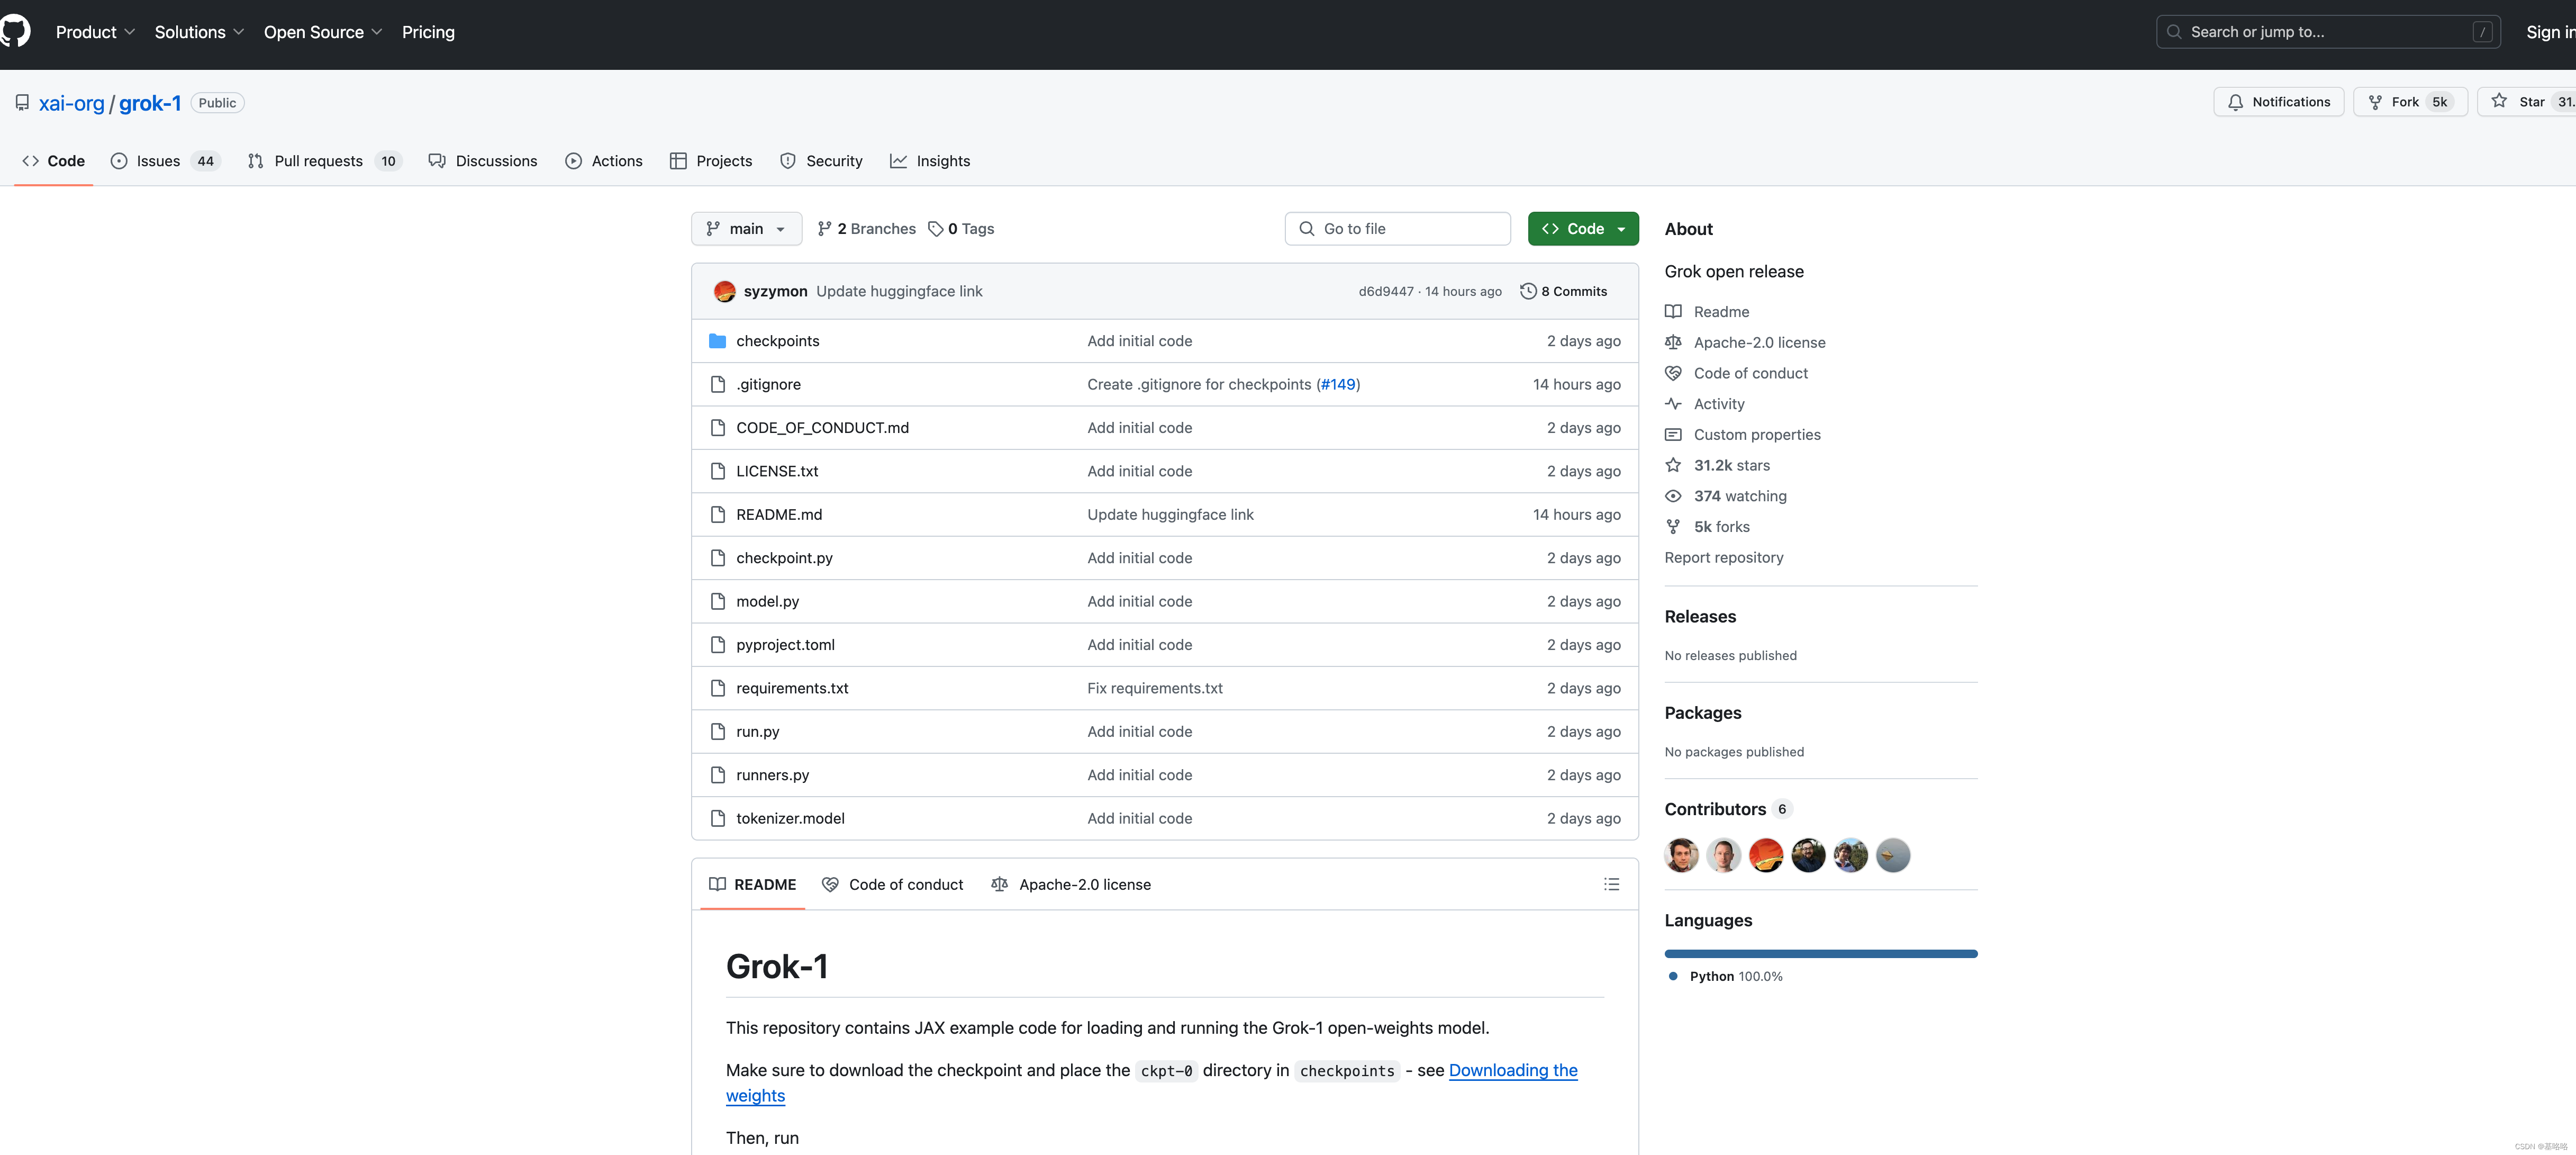
Task: Select the note icon beside Custom properties
Action: point(1673,435)
